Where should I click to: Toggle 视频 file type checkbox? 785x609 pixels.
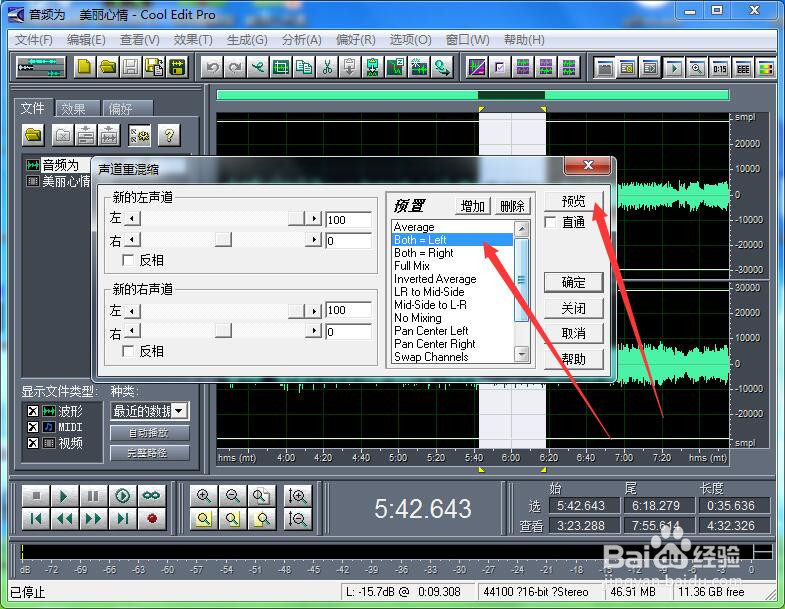33,443
